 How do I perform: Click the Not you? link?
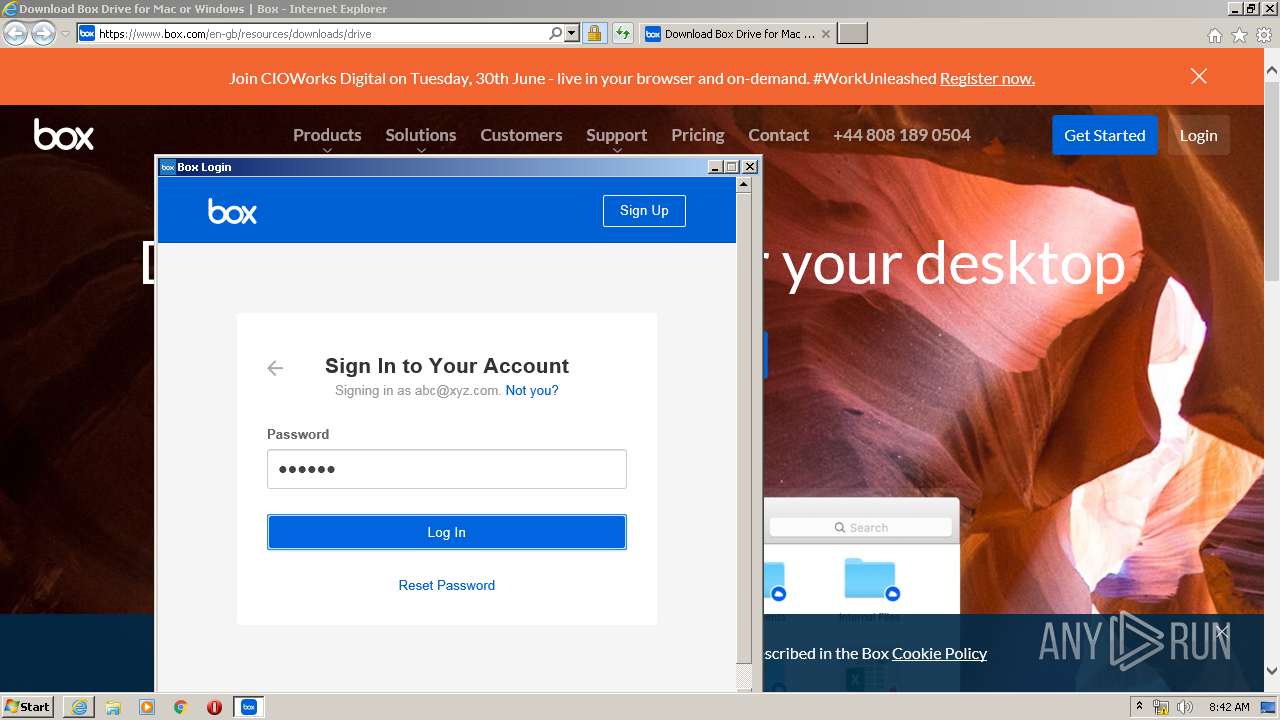(x=532, y=390)
